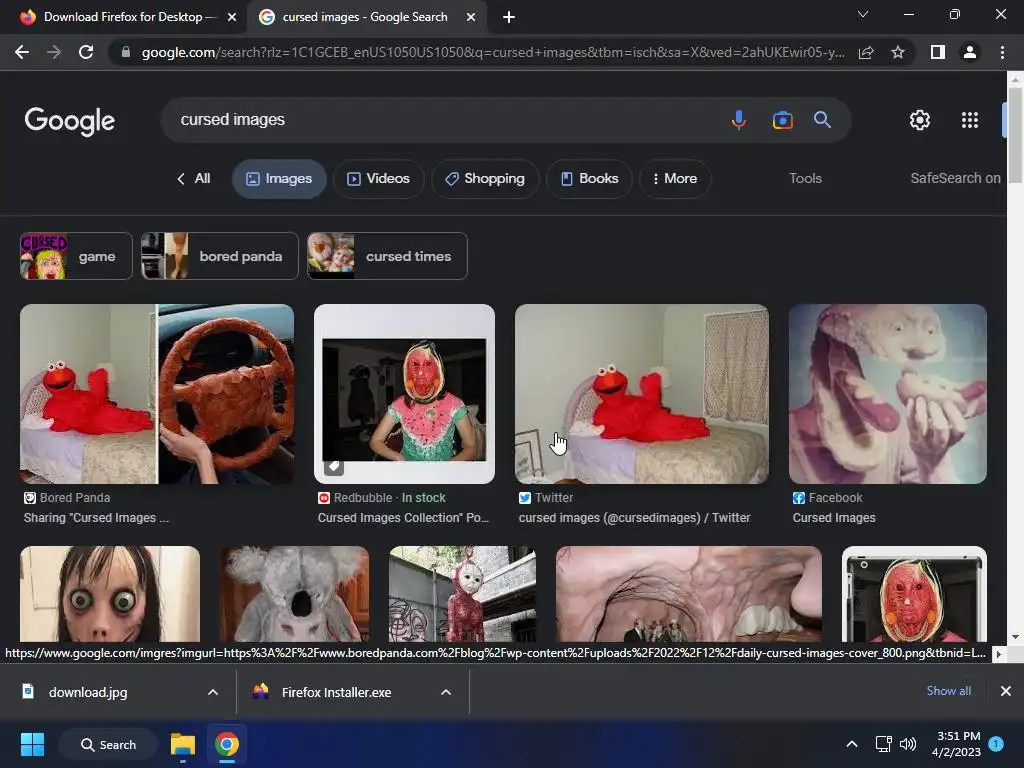Open the SafeSearch on setting

point(955,178)
